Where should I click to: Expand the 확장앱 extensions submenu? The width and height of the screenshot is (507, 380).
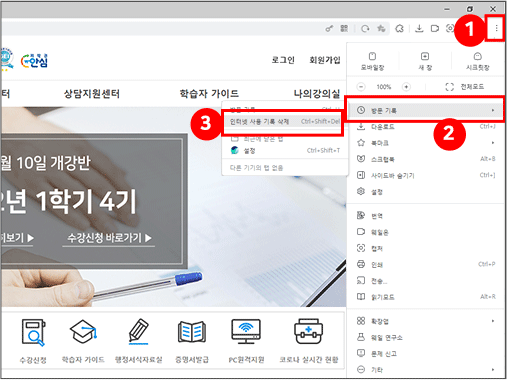click(x=426, y=321)
